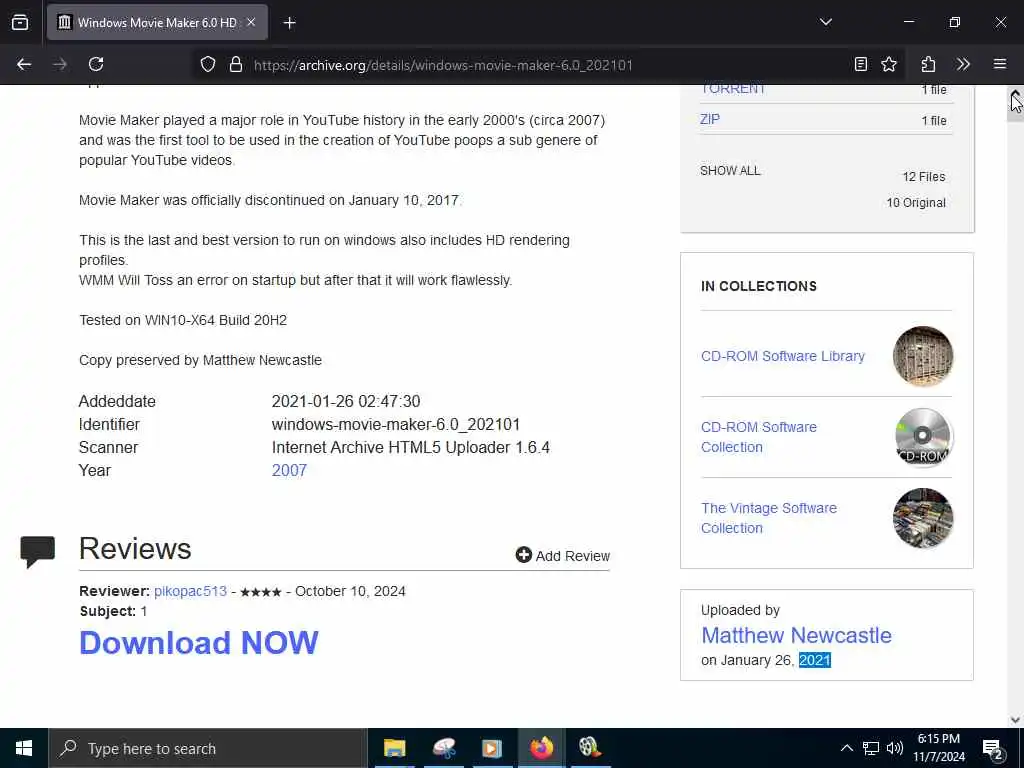
Task: Click the address bar URL
Action: (x=443, y=65)
